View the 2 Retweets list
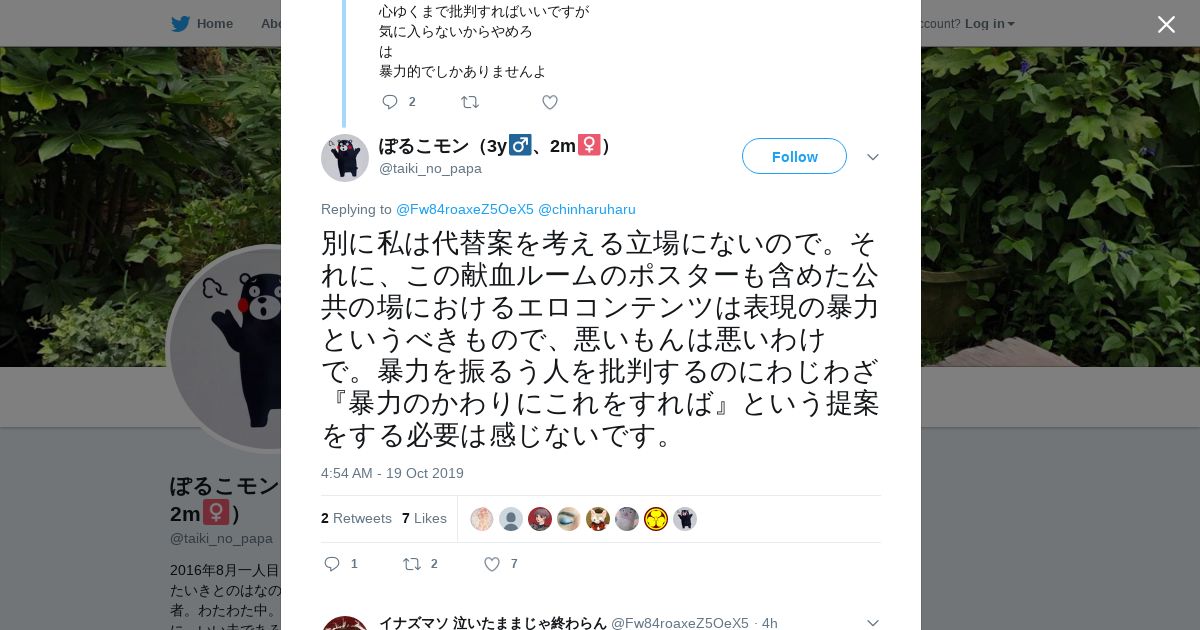This screenshot has width=1200, height=630. coord(356,518)
